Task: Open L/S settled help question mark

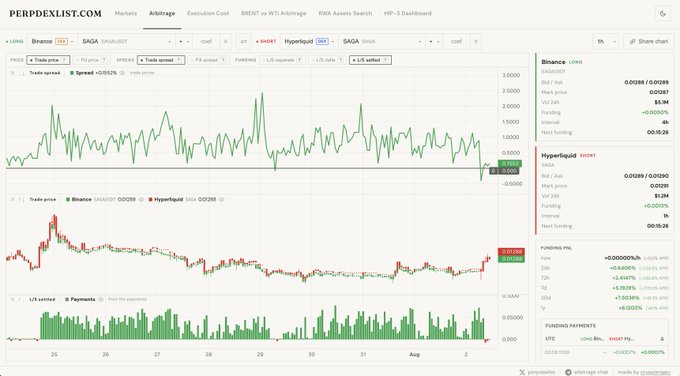Action: (385, 60)
